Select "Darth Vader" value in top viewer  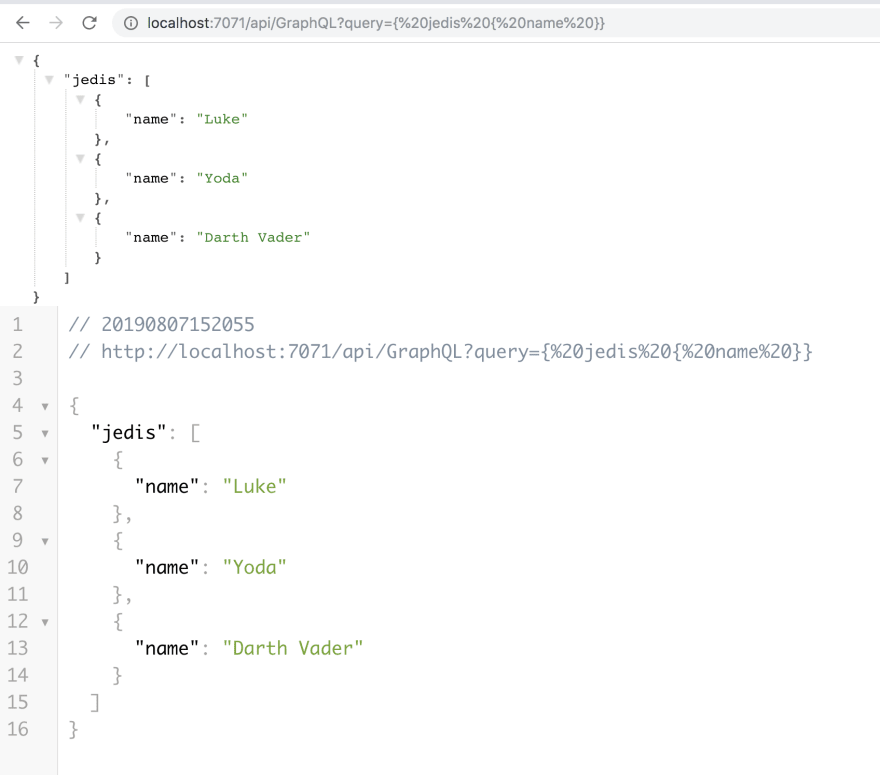253,237
